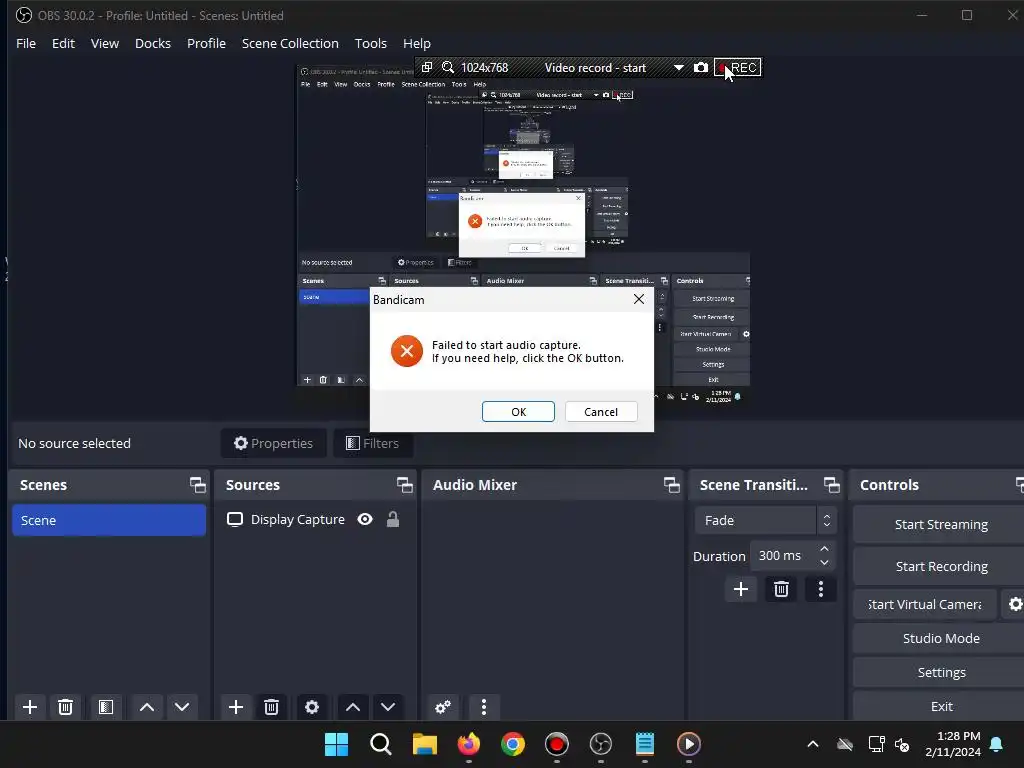Image resolution: width=1024 pixels, height=768 pixels.
Task: Toggle the Display Capture lock
Action: (x=392, y=519)
